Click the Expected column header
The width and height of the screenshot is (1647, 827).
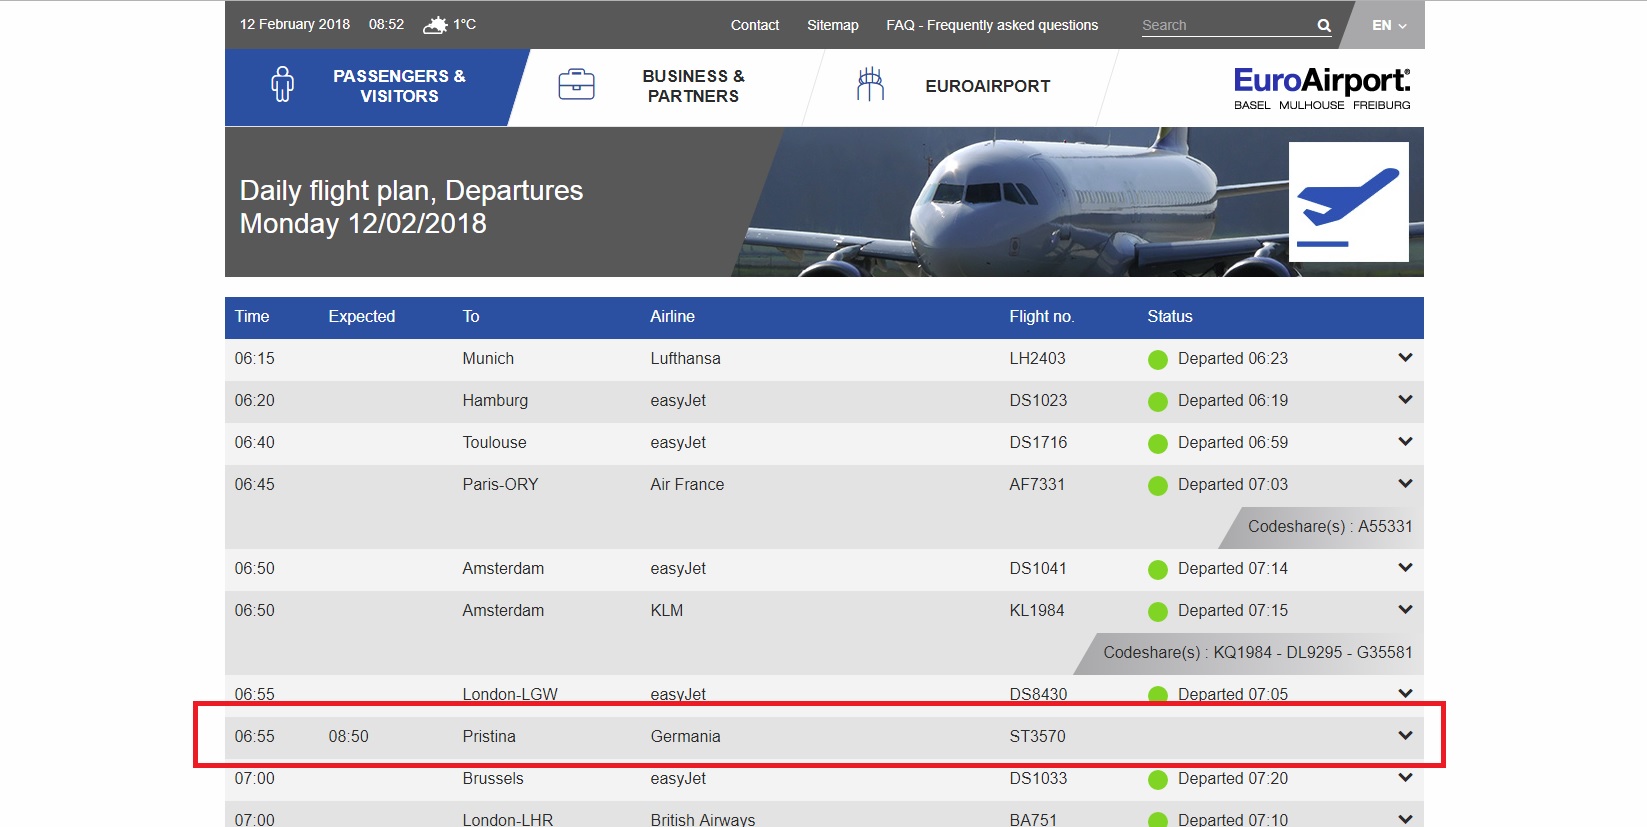(362, 316)
